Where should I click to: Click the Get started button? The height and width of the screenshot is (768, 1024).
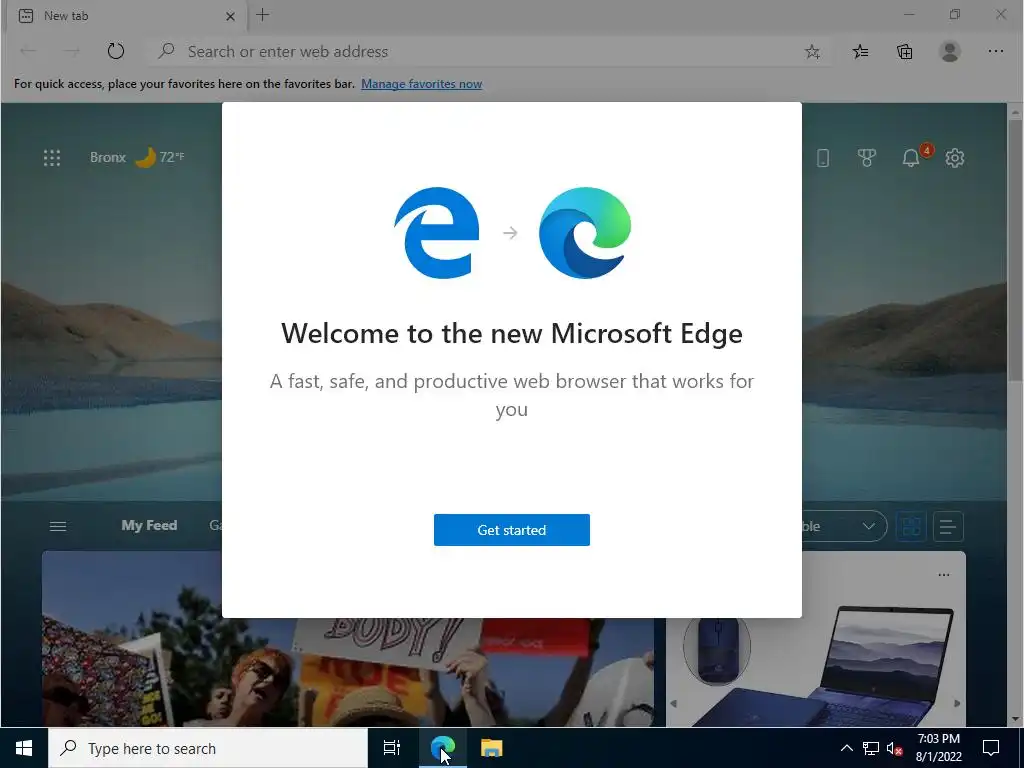click(x=511, y=530)
